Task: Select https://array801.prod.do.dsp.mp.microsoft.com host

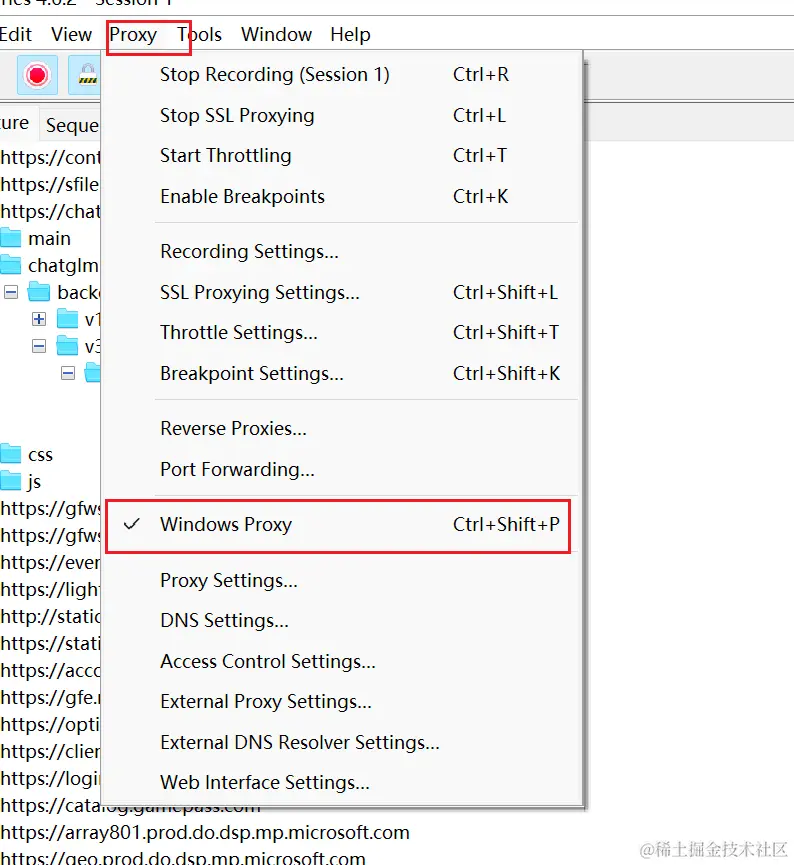Action: click(205, 833)
